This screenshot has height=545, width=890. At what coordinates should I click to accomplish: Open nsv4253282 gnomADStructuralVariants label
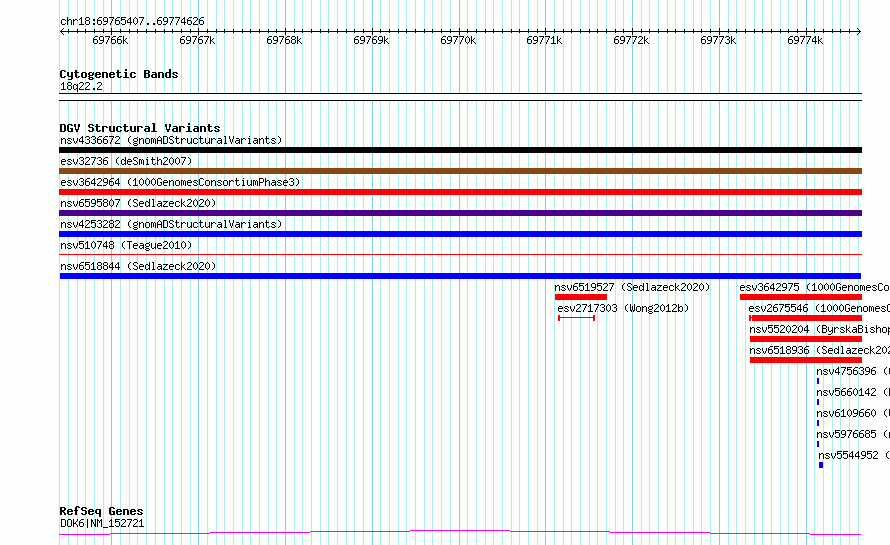pos(171,224)
